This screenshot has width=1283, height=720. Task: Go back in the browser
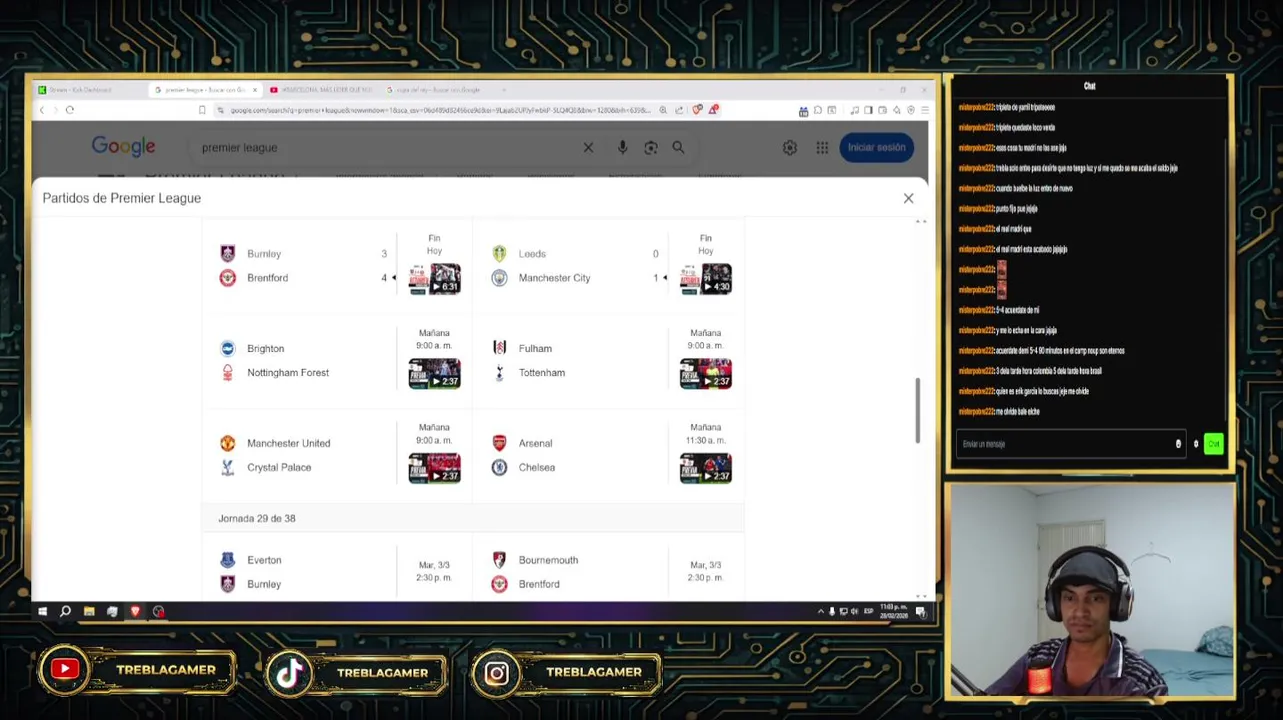coord(41,110)
